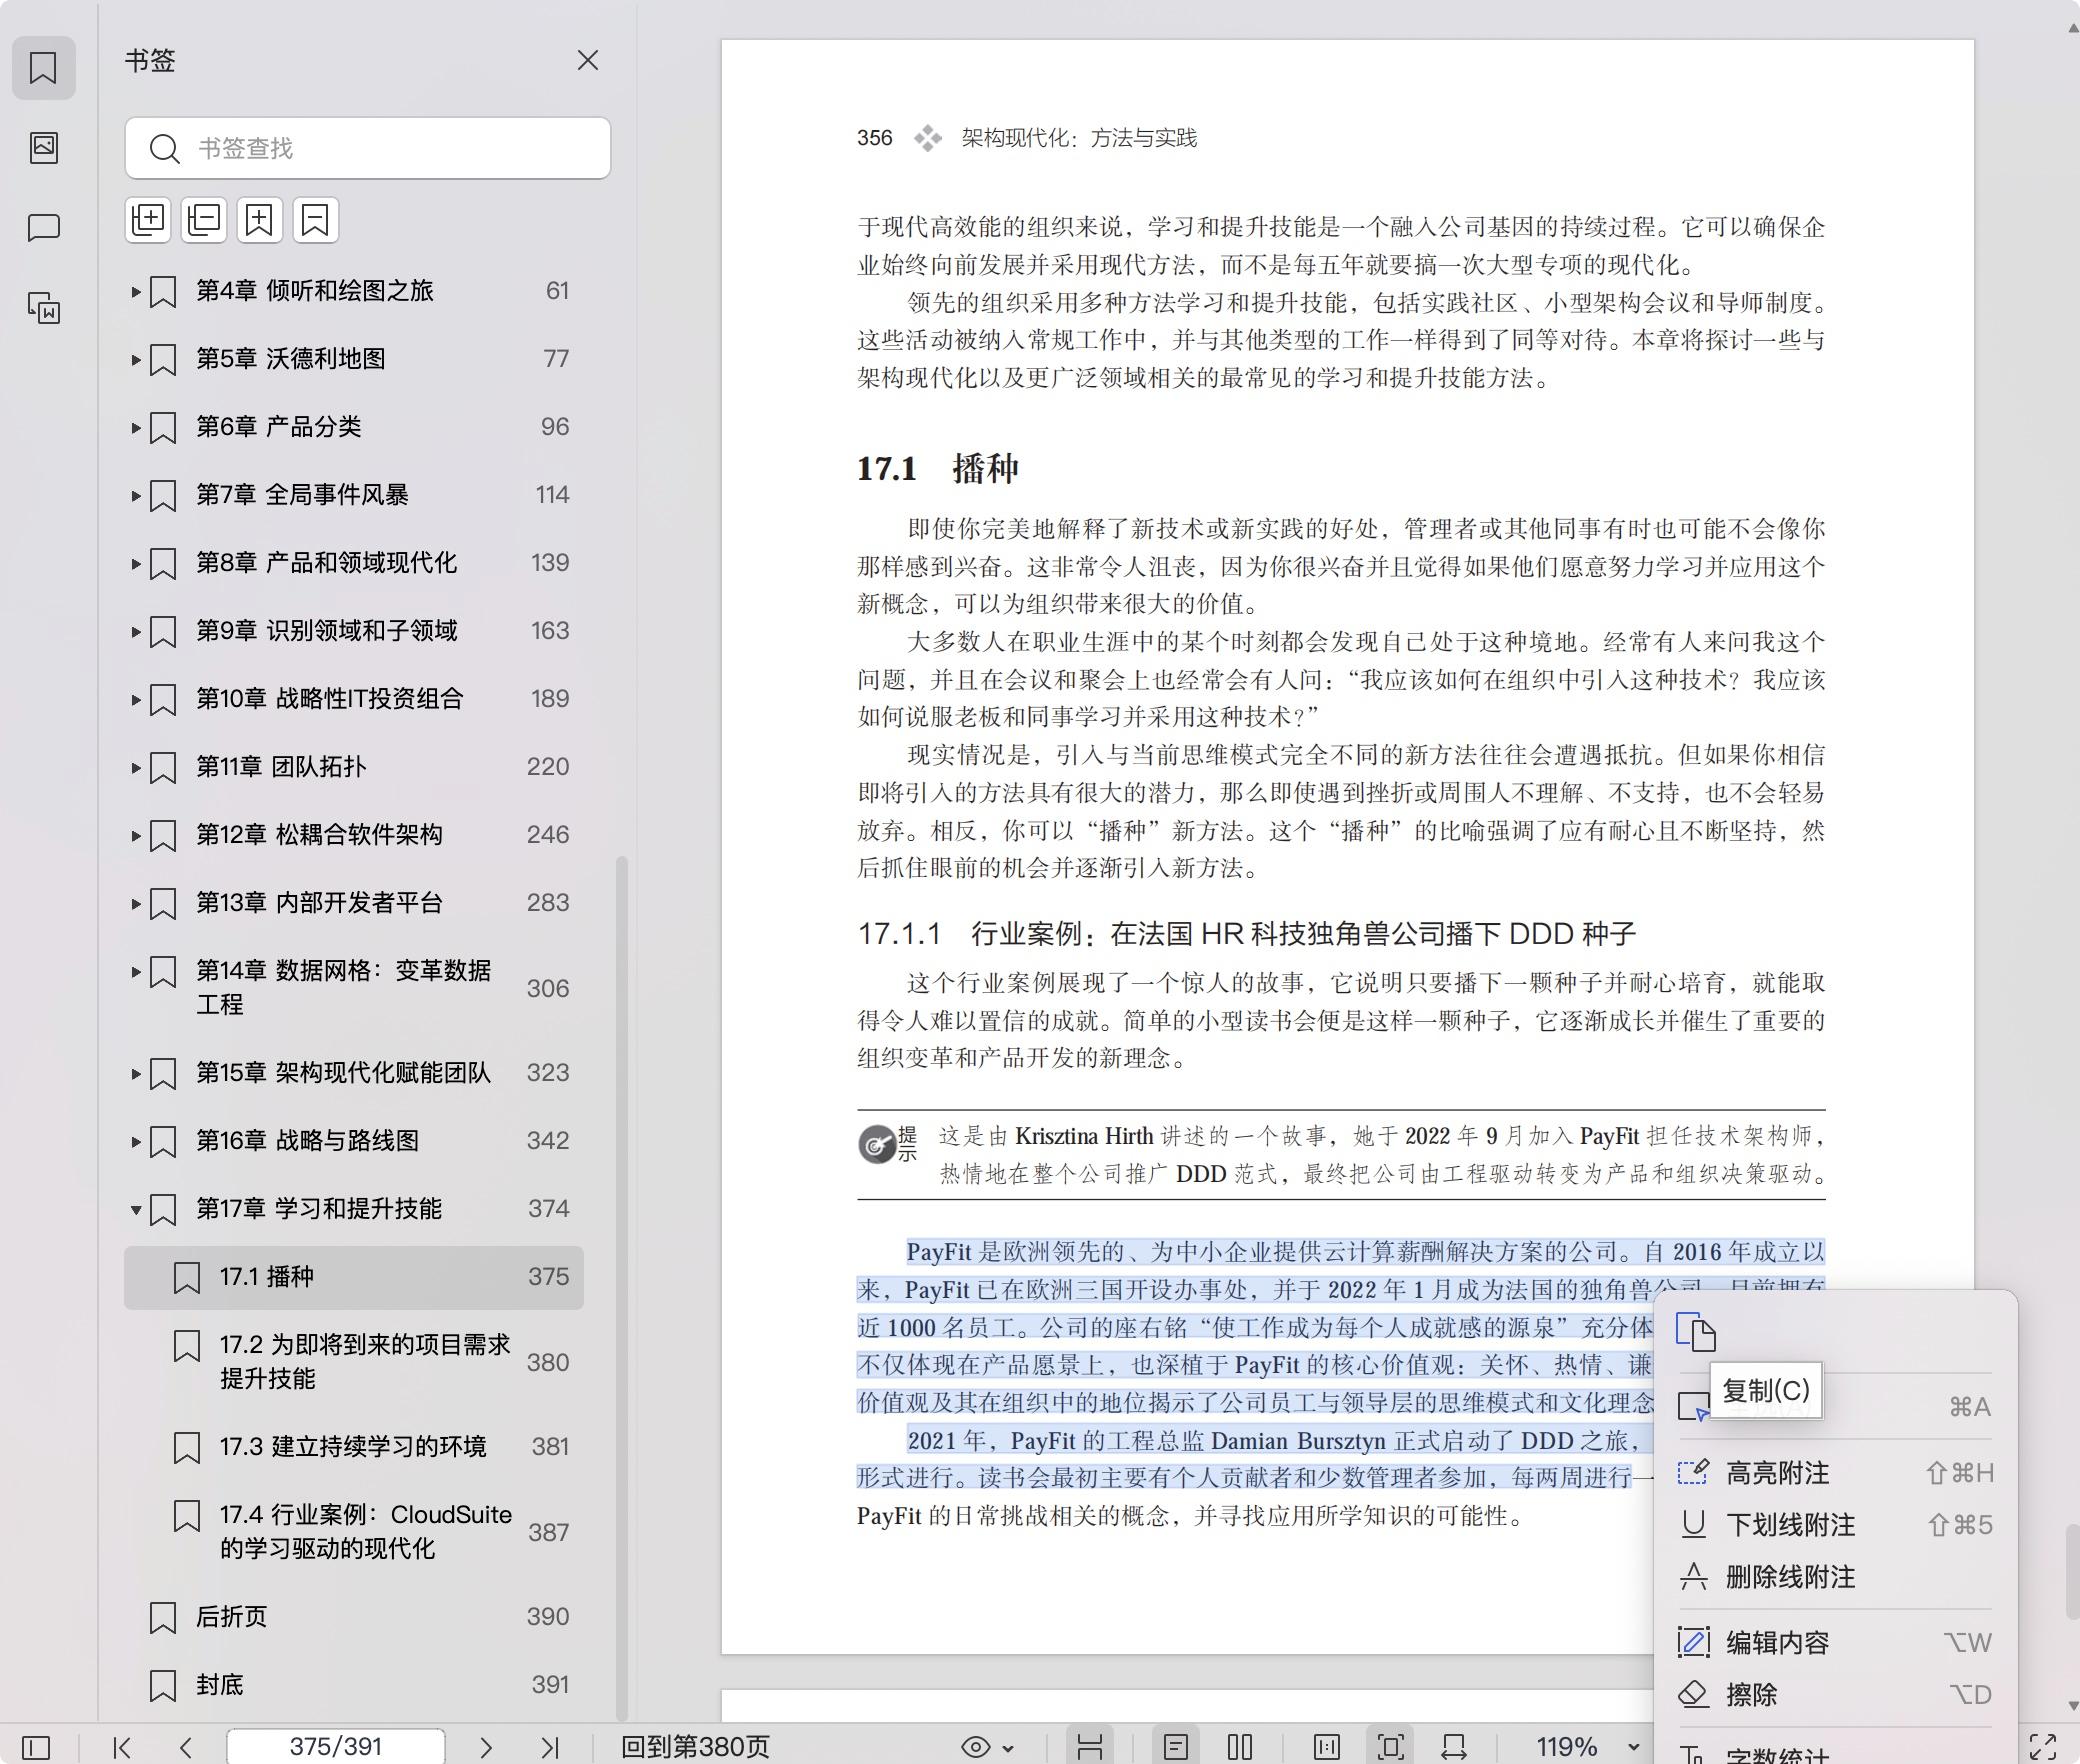The height and width of the screenshot is (1764, 2080).
Task: Click the add bookmark icon
Action: (x=260, y=220)
